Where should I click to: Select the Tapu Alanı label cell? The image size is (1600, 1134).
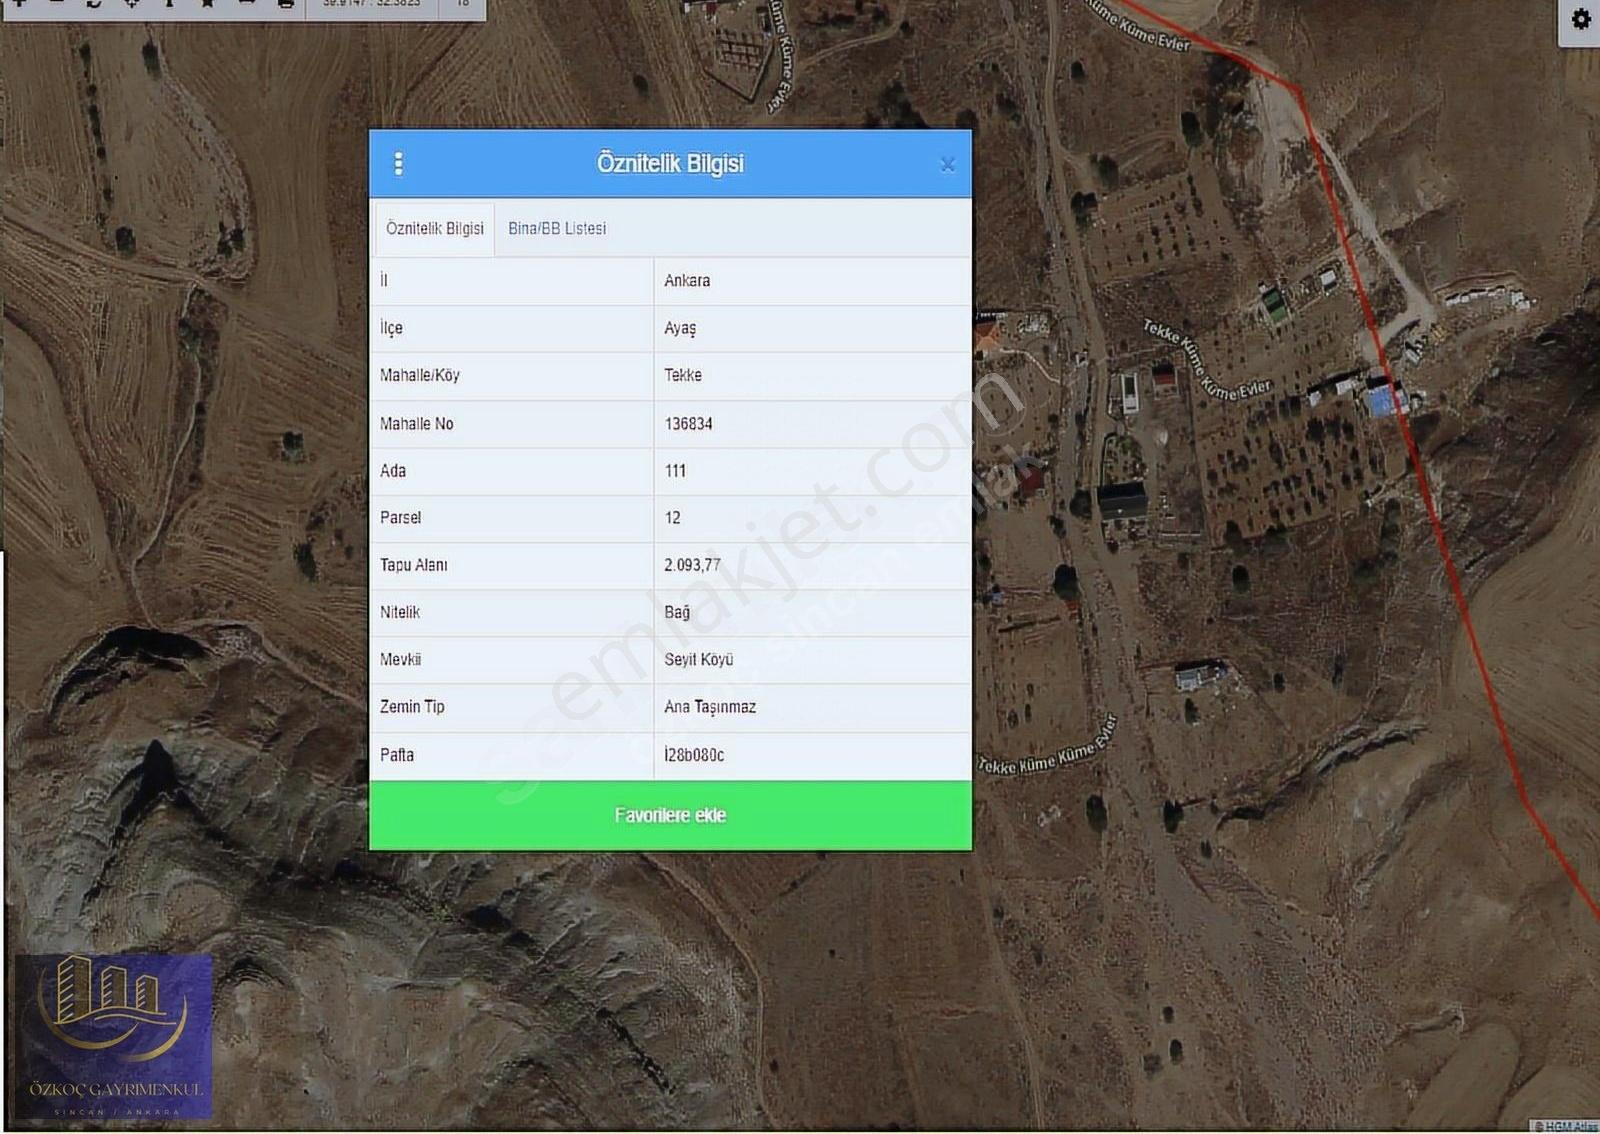coord(512,565)
